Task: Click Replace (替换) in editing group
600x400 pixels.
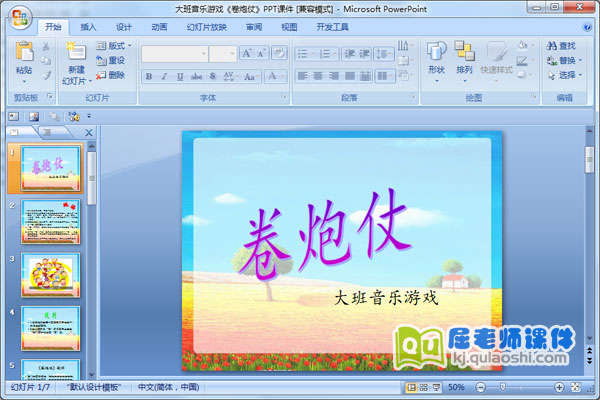Action: point(564,60)
